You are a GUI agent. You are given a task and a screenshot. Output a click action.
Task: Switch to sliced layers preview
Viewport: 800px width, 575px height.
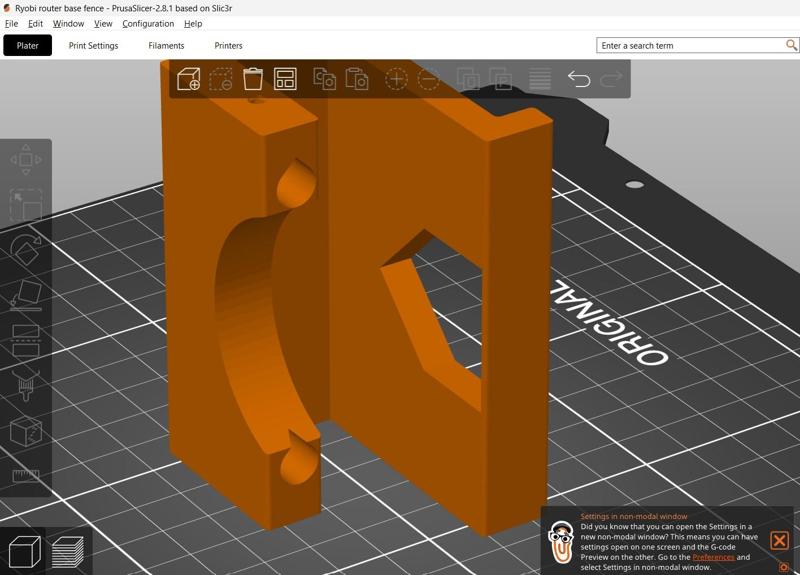click(68, 551)
